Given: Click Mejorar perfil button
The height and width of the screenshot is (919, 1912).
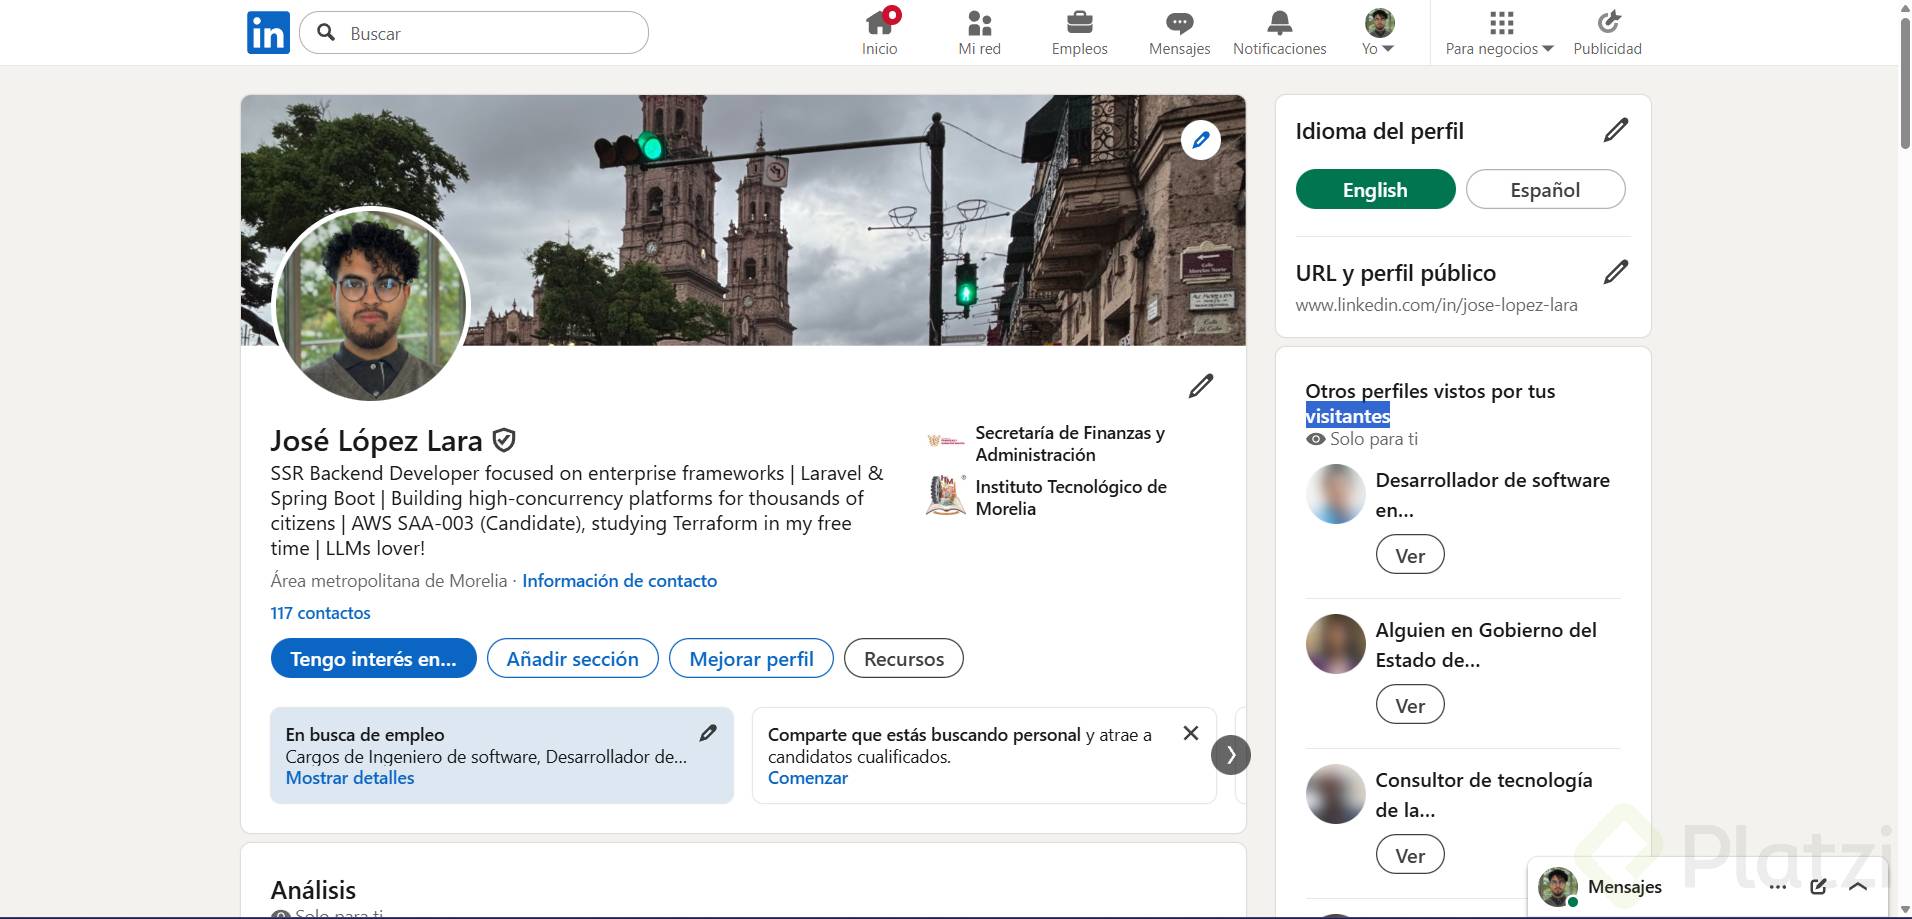Looking at the screenshot, I should [751, 658].
